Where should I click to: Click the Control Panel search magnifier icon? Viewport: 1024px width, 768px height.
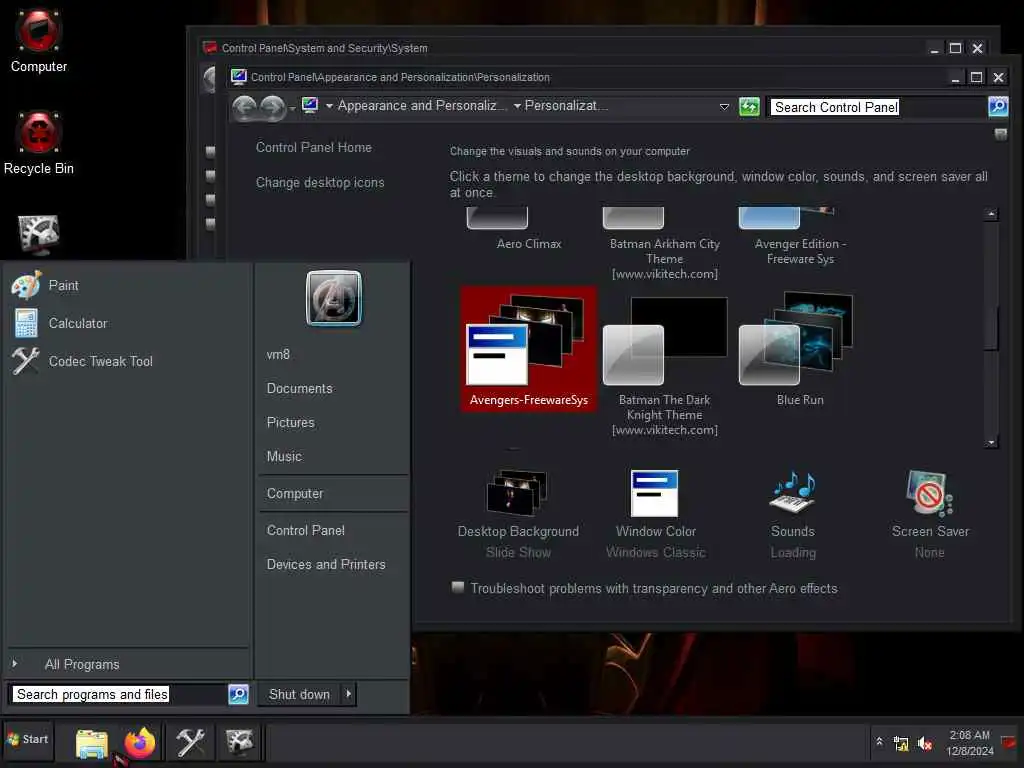(998, 106)
